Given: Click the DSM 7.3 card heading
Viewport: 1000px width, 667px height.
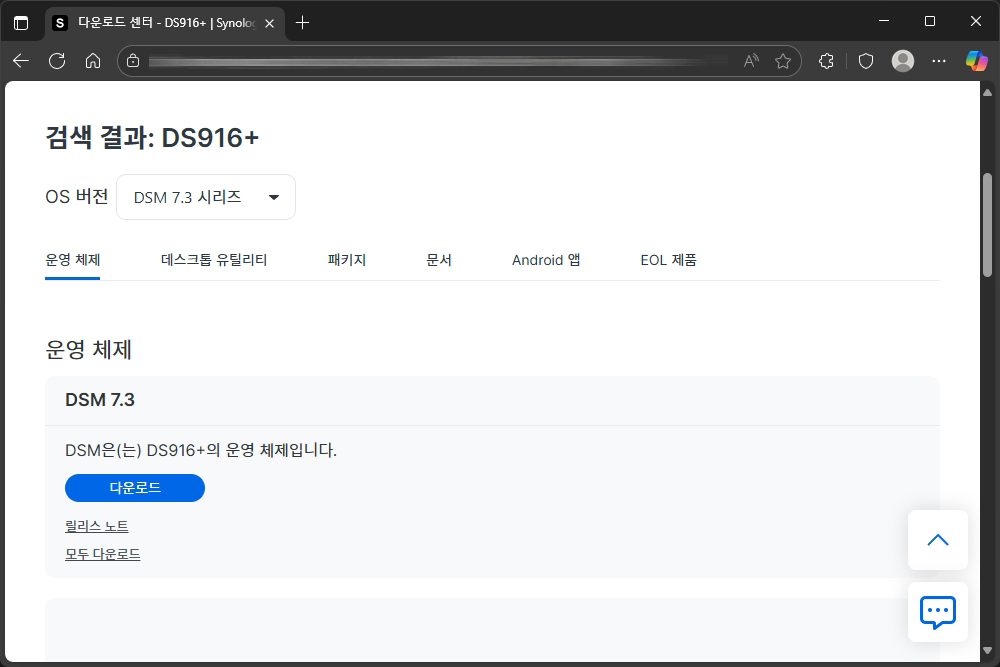Looking at the screenshot, I should point(100,400).
